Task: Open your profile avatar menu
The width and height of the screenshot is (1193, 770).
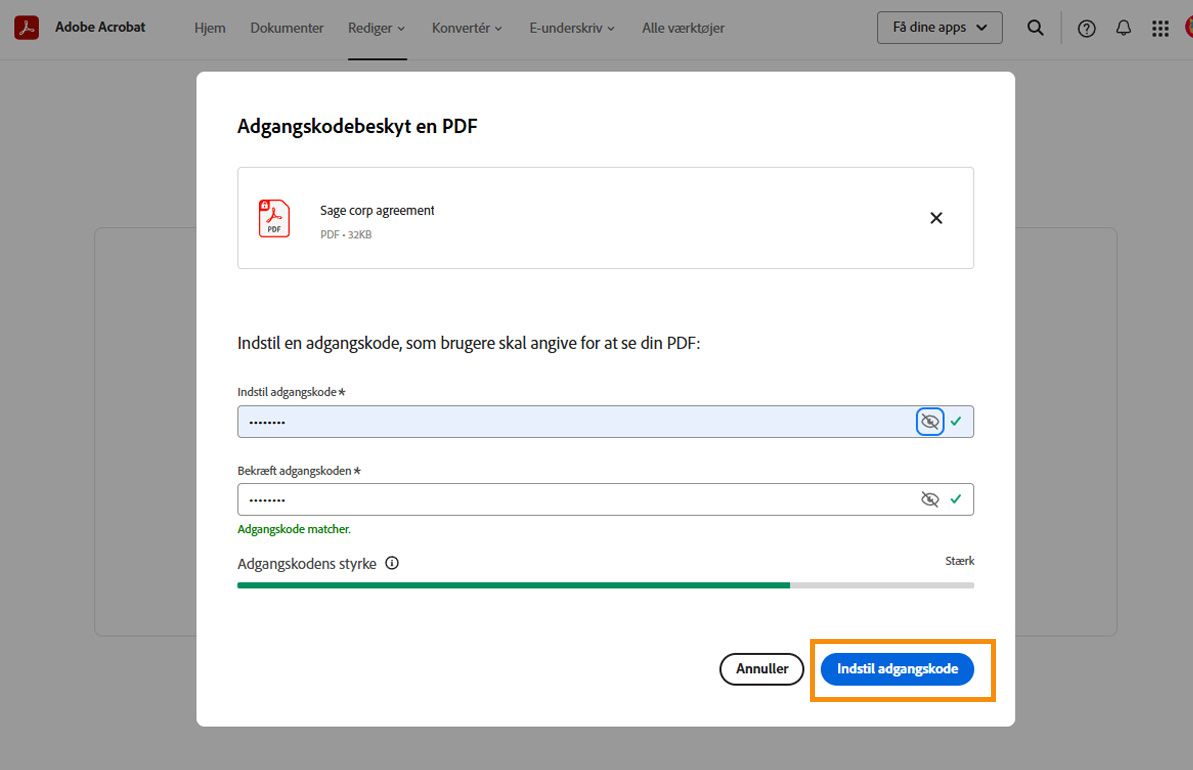Action: click(x=1188, y=27)
